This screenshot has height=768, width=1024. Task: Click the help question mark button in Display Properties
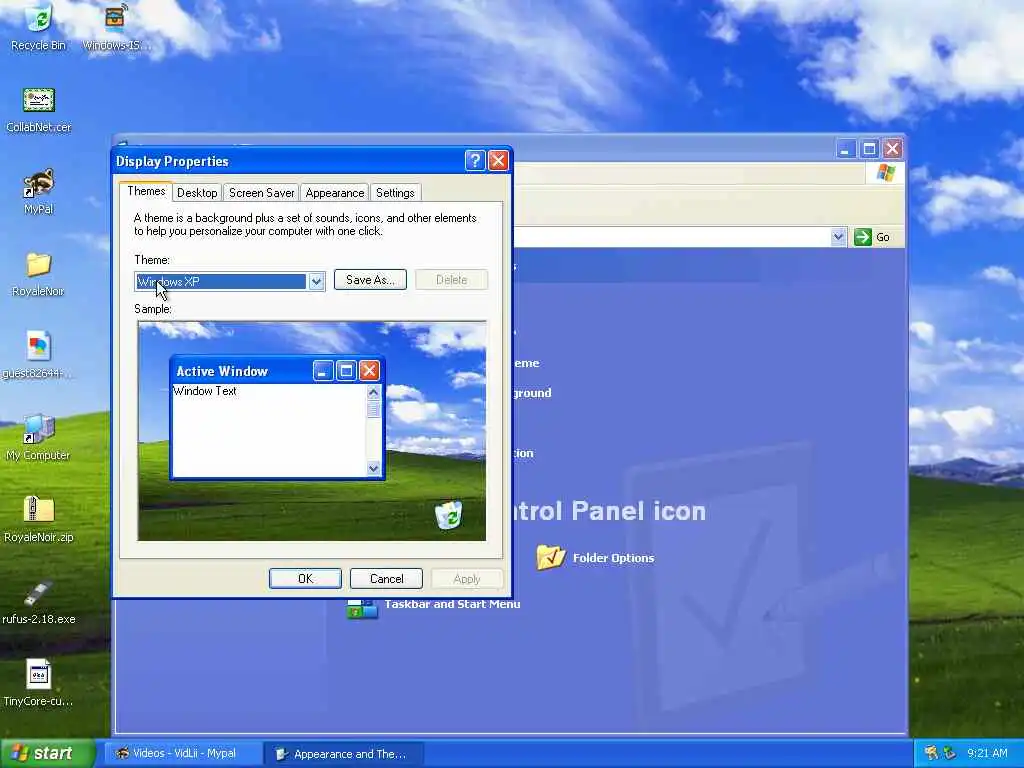[x=475, y=161]
